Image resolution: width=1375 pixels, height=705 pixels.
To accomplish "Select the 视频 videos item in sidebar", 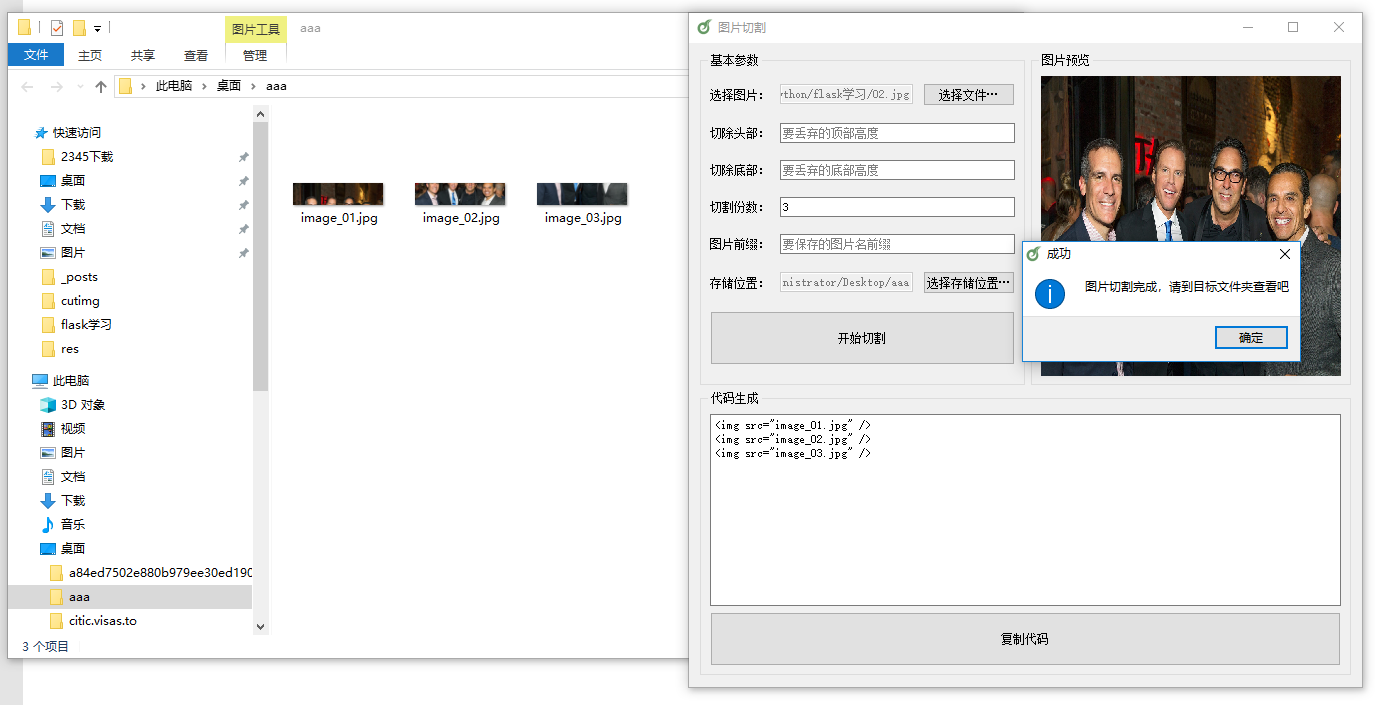I will click(x=72, y=429).
